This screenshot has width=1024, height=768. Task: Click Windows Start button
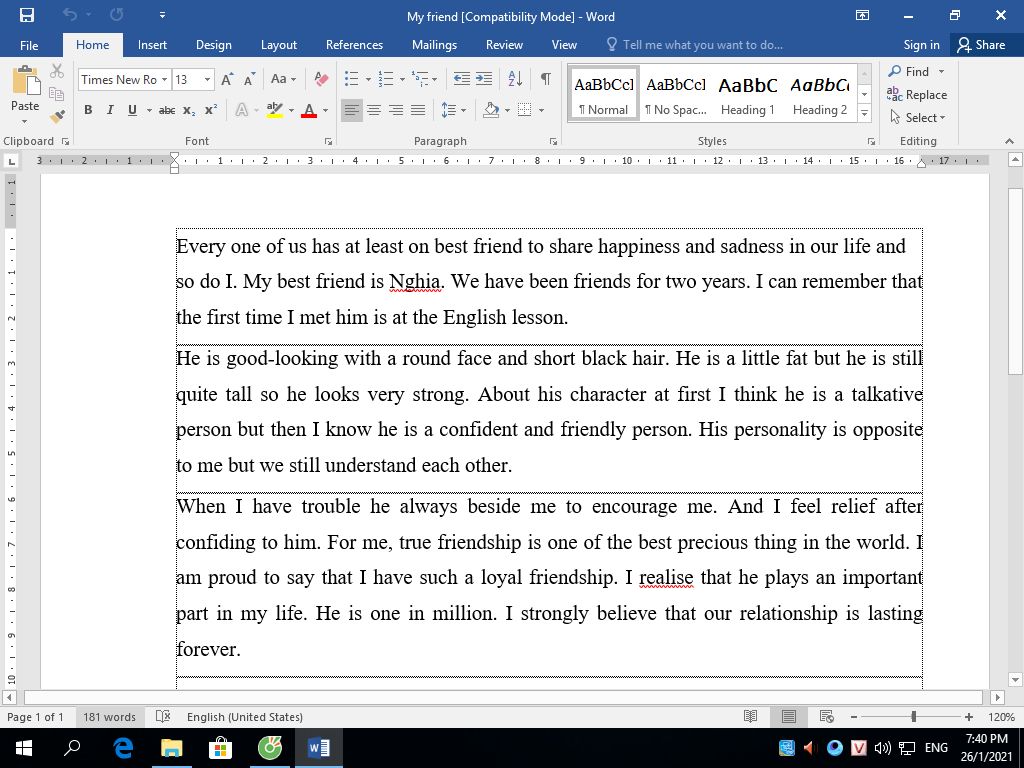(24, 748)
